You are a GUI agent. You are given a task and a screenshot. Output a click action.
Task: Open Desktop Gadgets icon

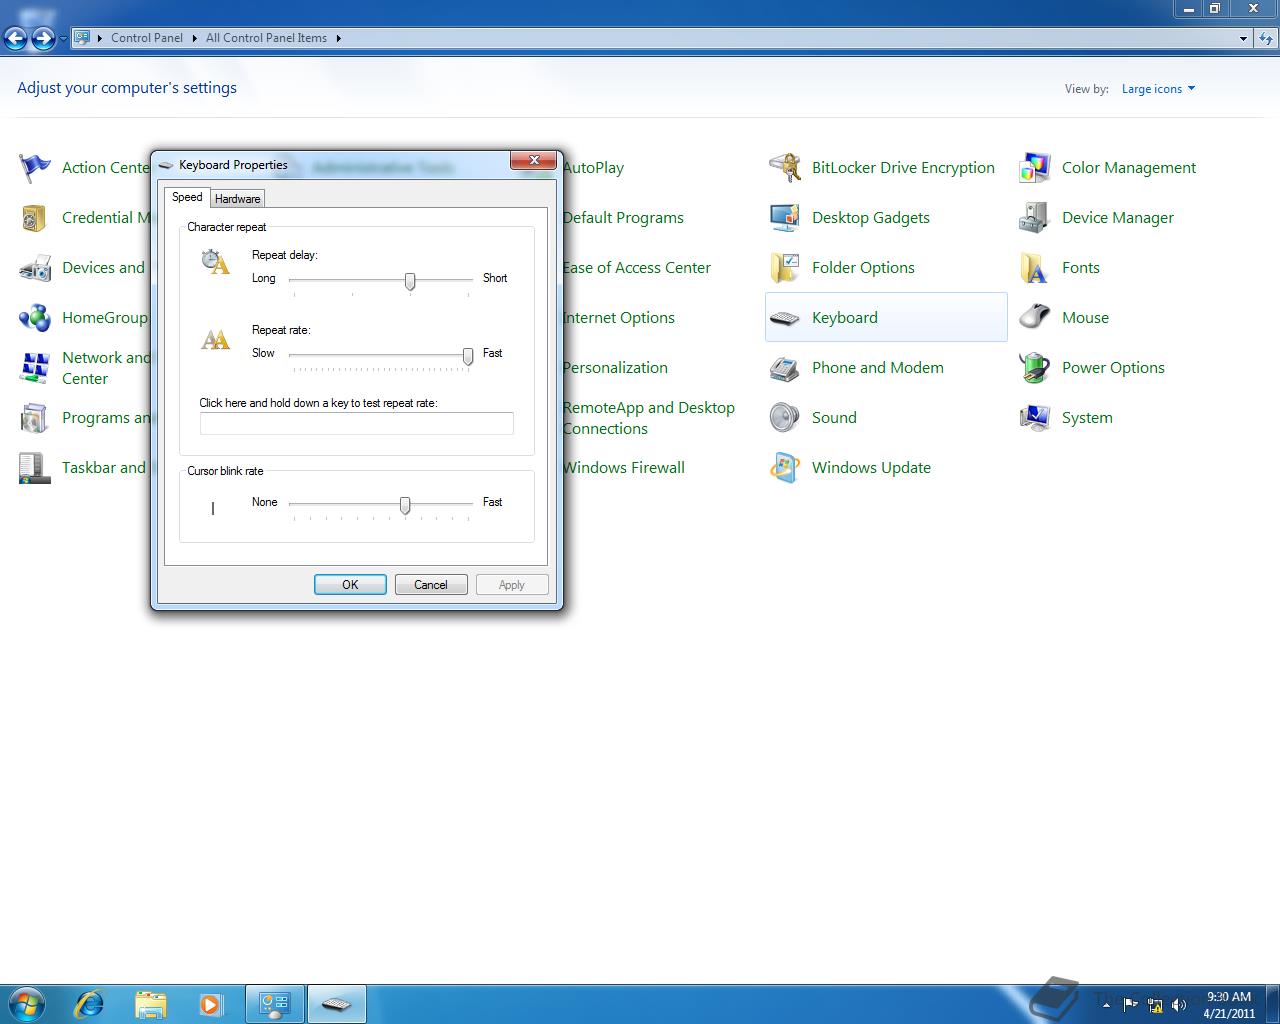tap(785, 218)
